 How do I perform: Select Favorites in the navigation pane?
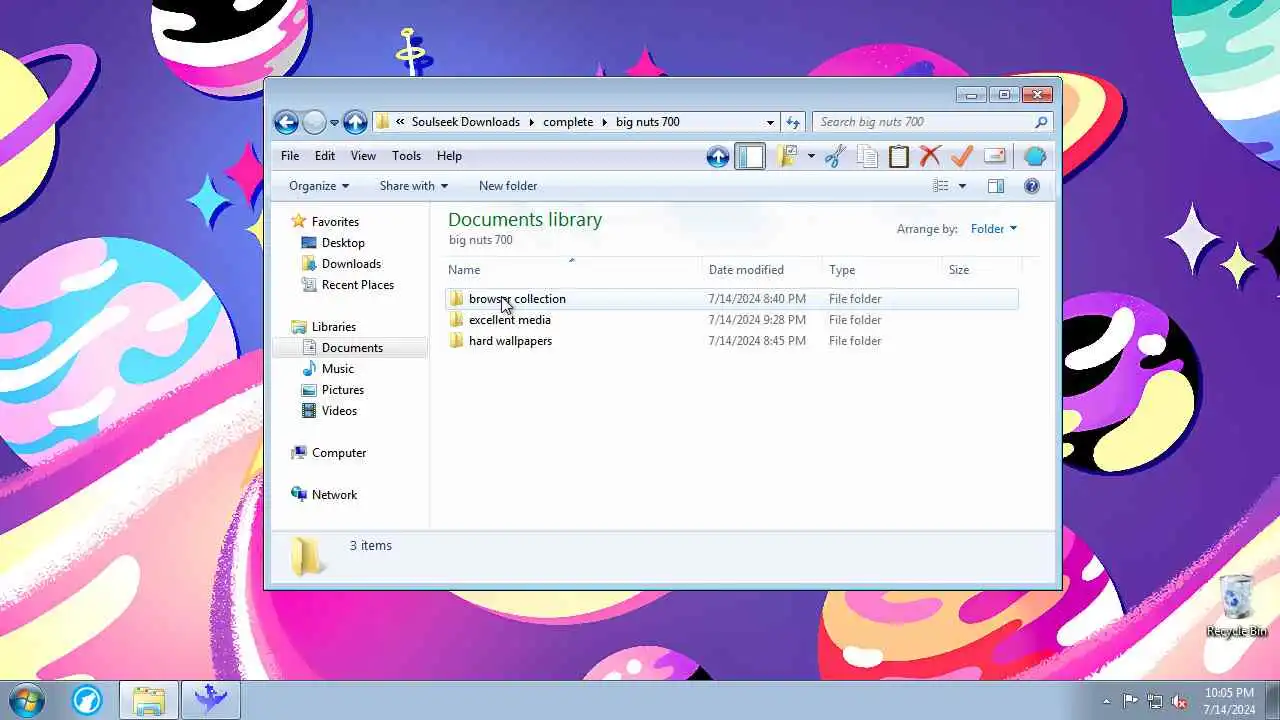point(335,222)
